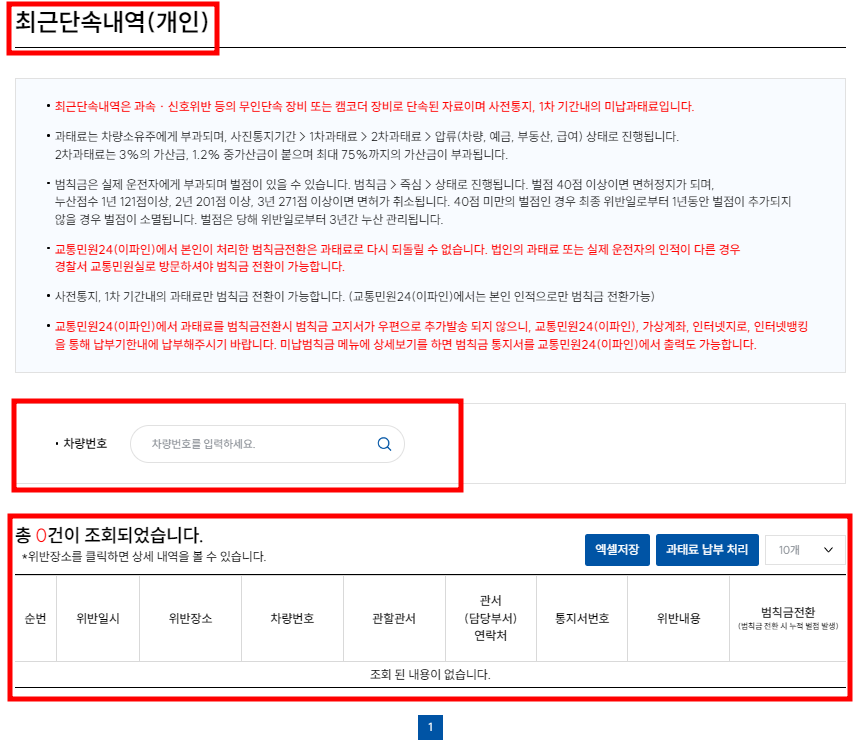Select page 1 in the pagination

pyautogui.click(x=429, y=729)
